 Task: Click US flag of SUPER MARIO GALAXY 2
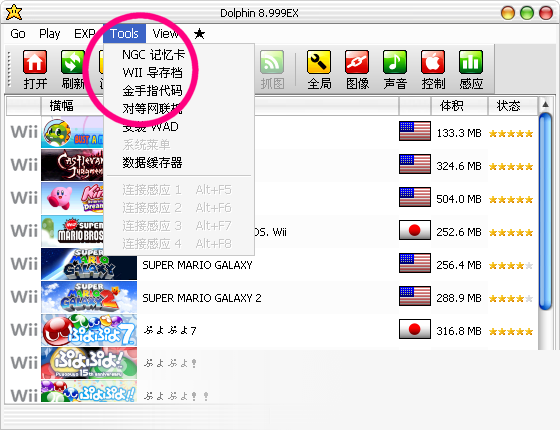[415, 296]
